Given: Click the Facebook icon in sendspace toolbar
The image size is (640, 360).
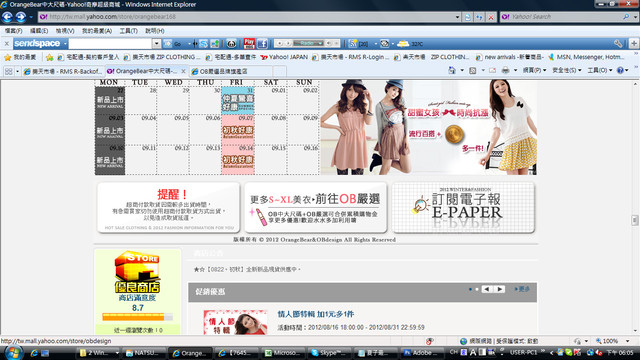Looking at the screenshot, I should click(x=262, y=44).
